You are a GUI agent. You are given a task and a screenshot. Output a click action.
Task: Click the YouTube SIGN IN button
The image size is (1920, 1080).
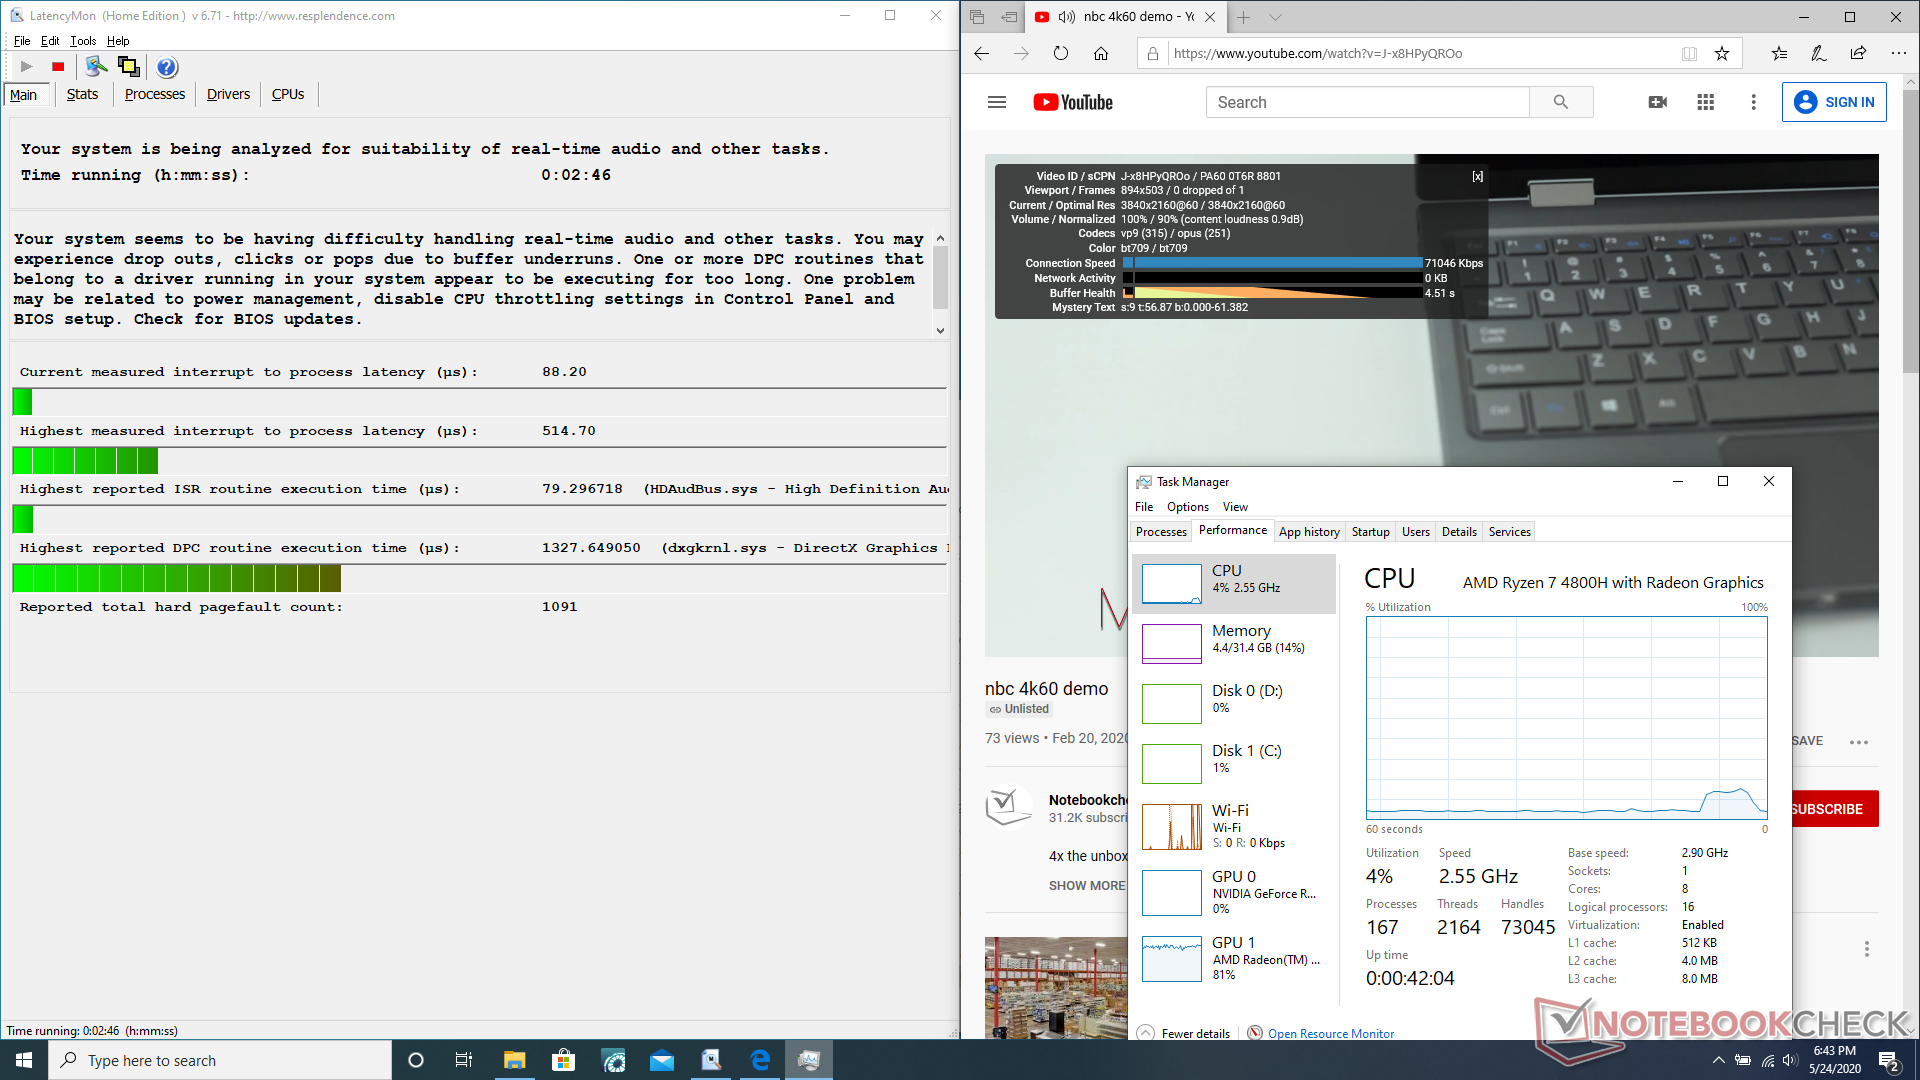pyautogui.click(x=1834, y=102)
